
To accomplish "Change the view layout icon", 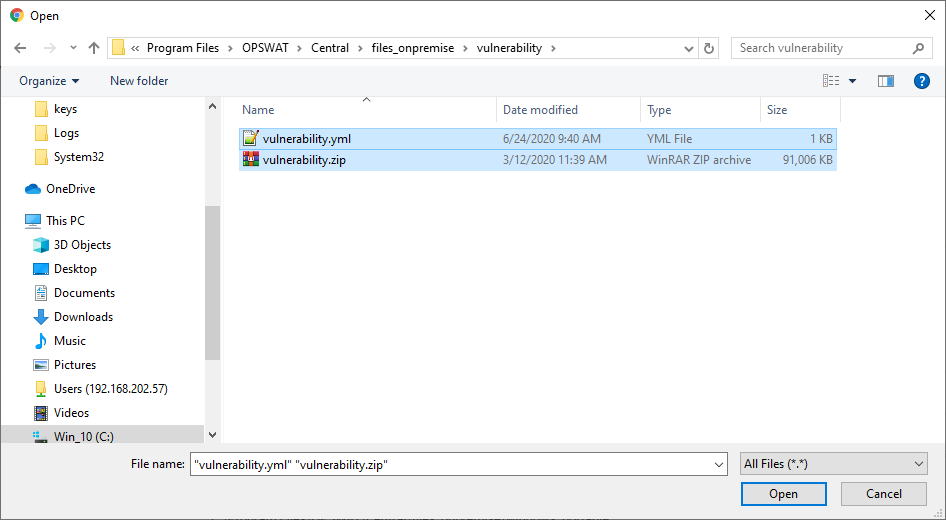I will pyautogui.click(x=831, y=81).
